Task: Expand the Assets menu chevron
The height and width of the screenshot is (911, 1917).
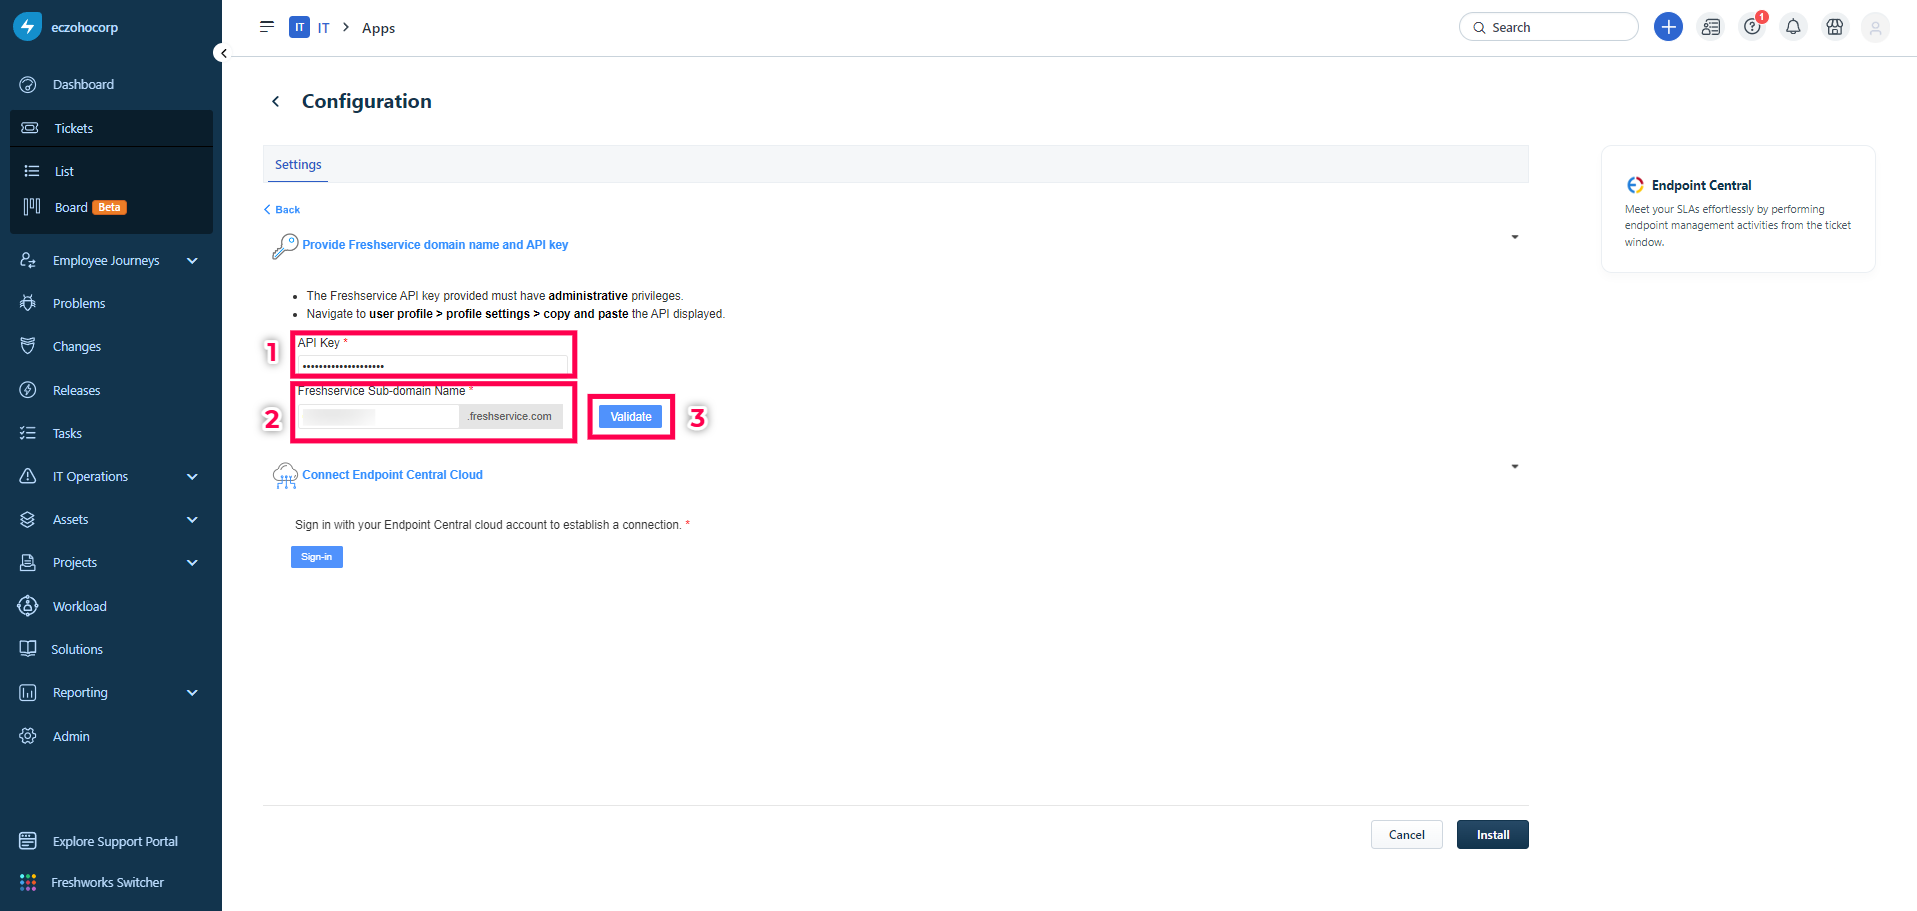Action: coord(192,520)
